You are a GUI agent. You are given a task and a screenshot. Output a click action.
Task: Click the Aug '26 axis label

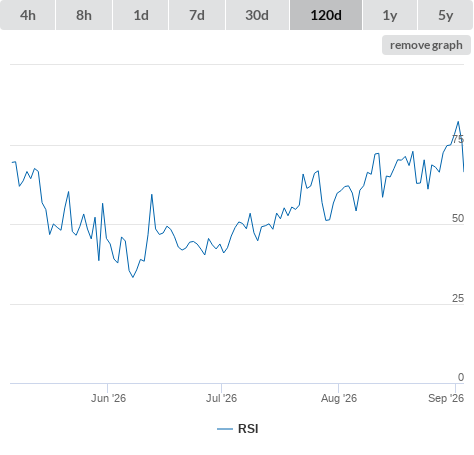pyautogui.click(x=339, y=398)
